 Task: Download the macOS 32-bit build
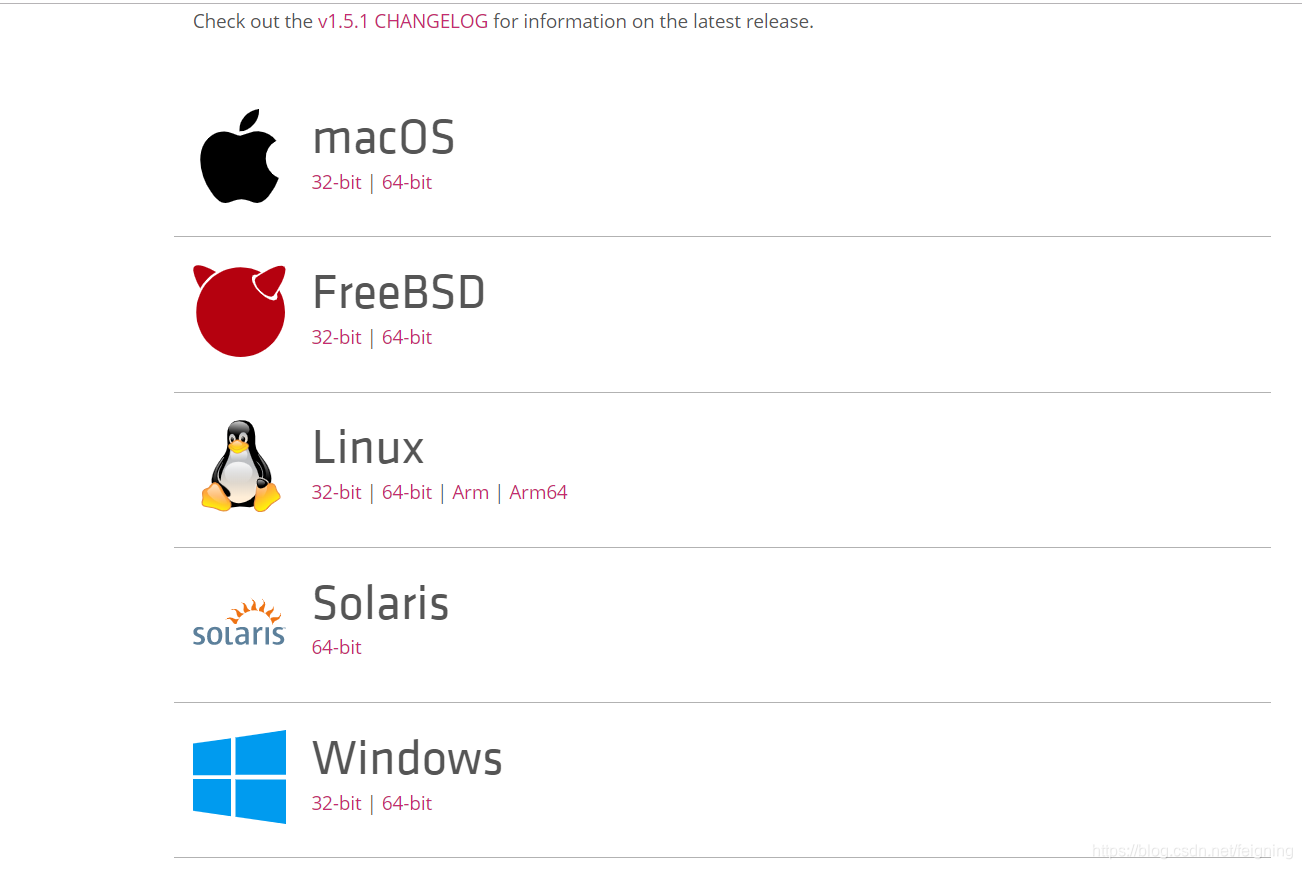(336, 182)
